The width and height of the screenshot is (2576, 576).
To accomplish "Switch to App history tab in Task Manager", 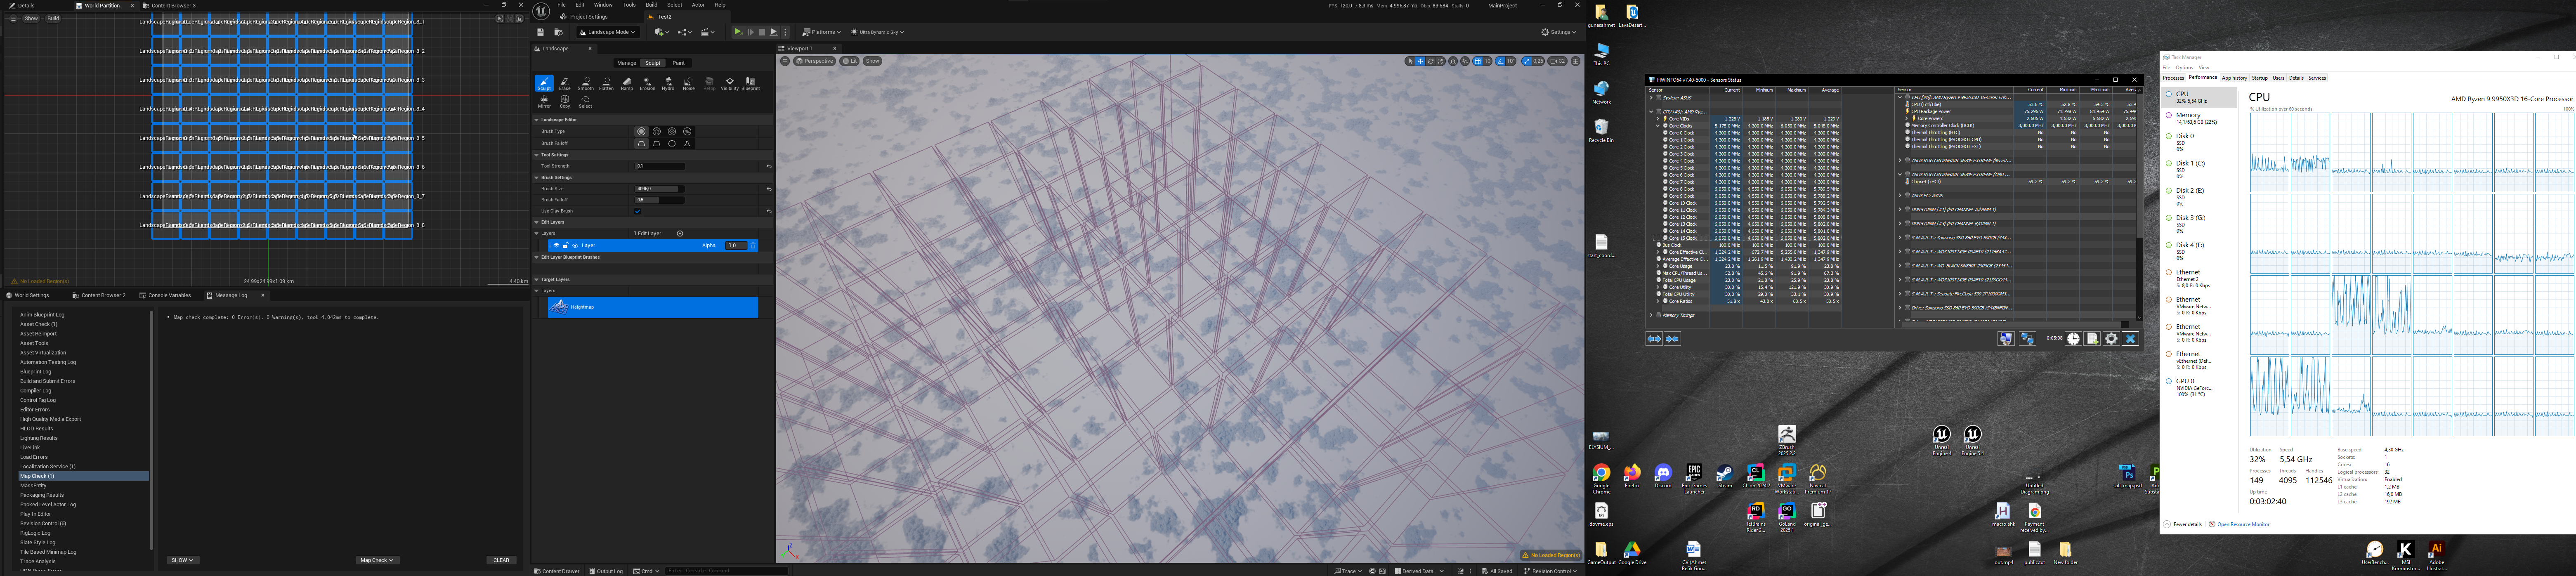I will [x=2234, y=78].
